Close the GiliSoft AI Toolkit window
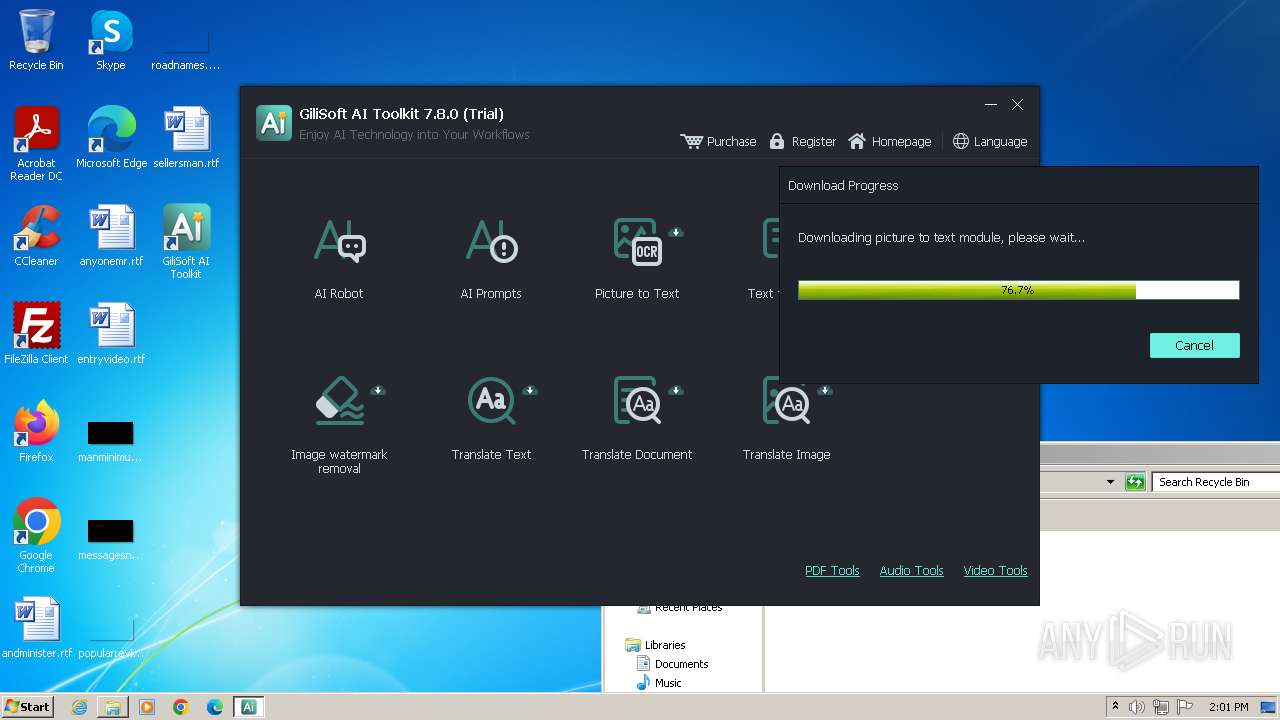Image resolution: width=1280 pixels, height=720 pixels. pyautogui.click(x=1017, y=105)
